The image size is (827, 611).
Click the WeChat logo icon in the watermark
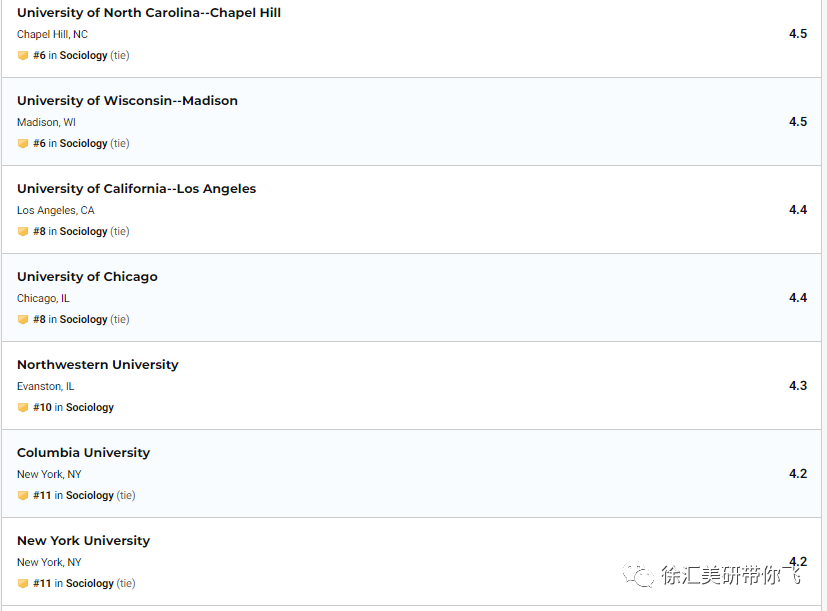(638, 575)
